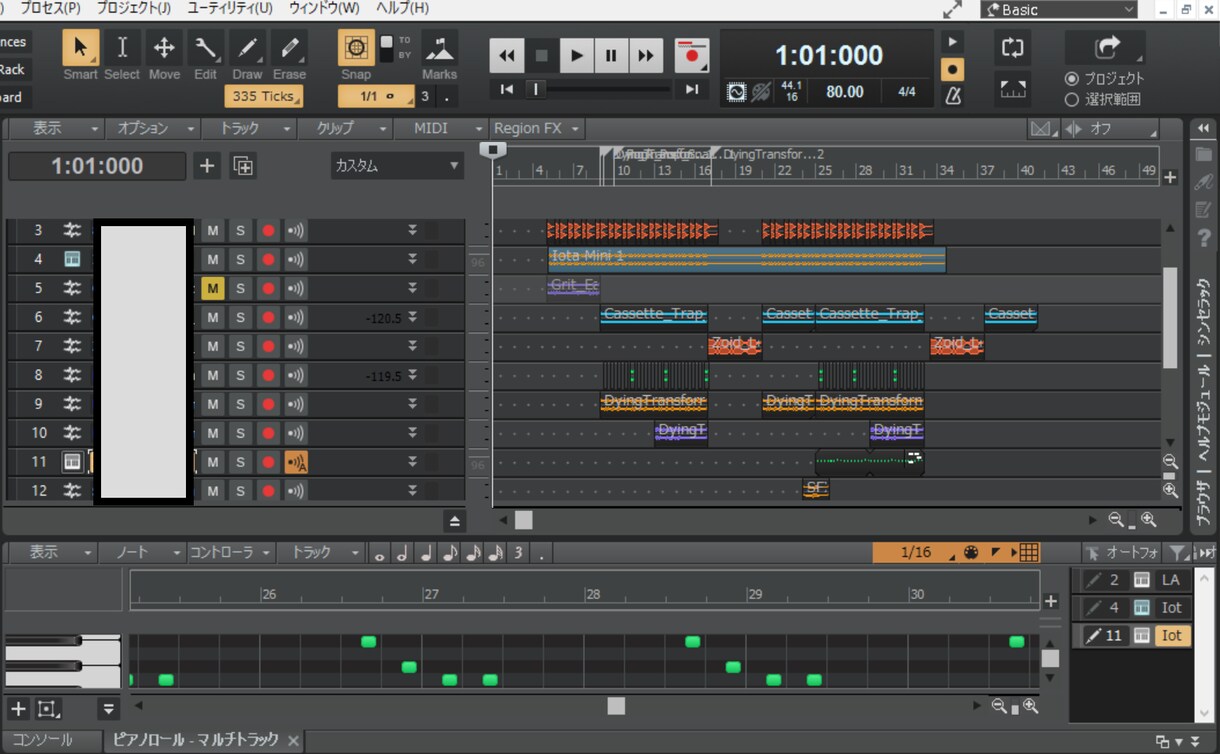
Task: Select the Erase tool
Action: [x=289, y=48]
